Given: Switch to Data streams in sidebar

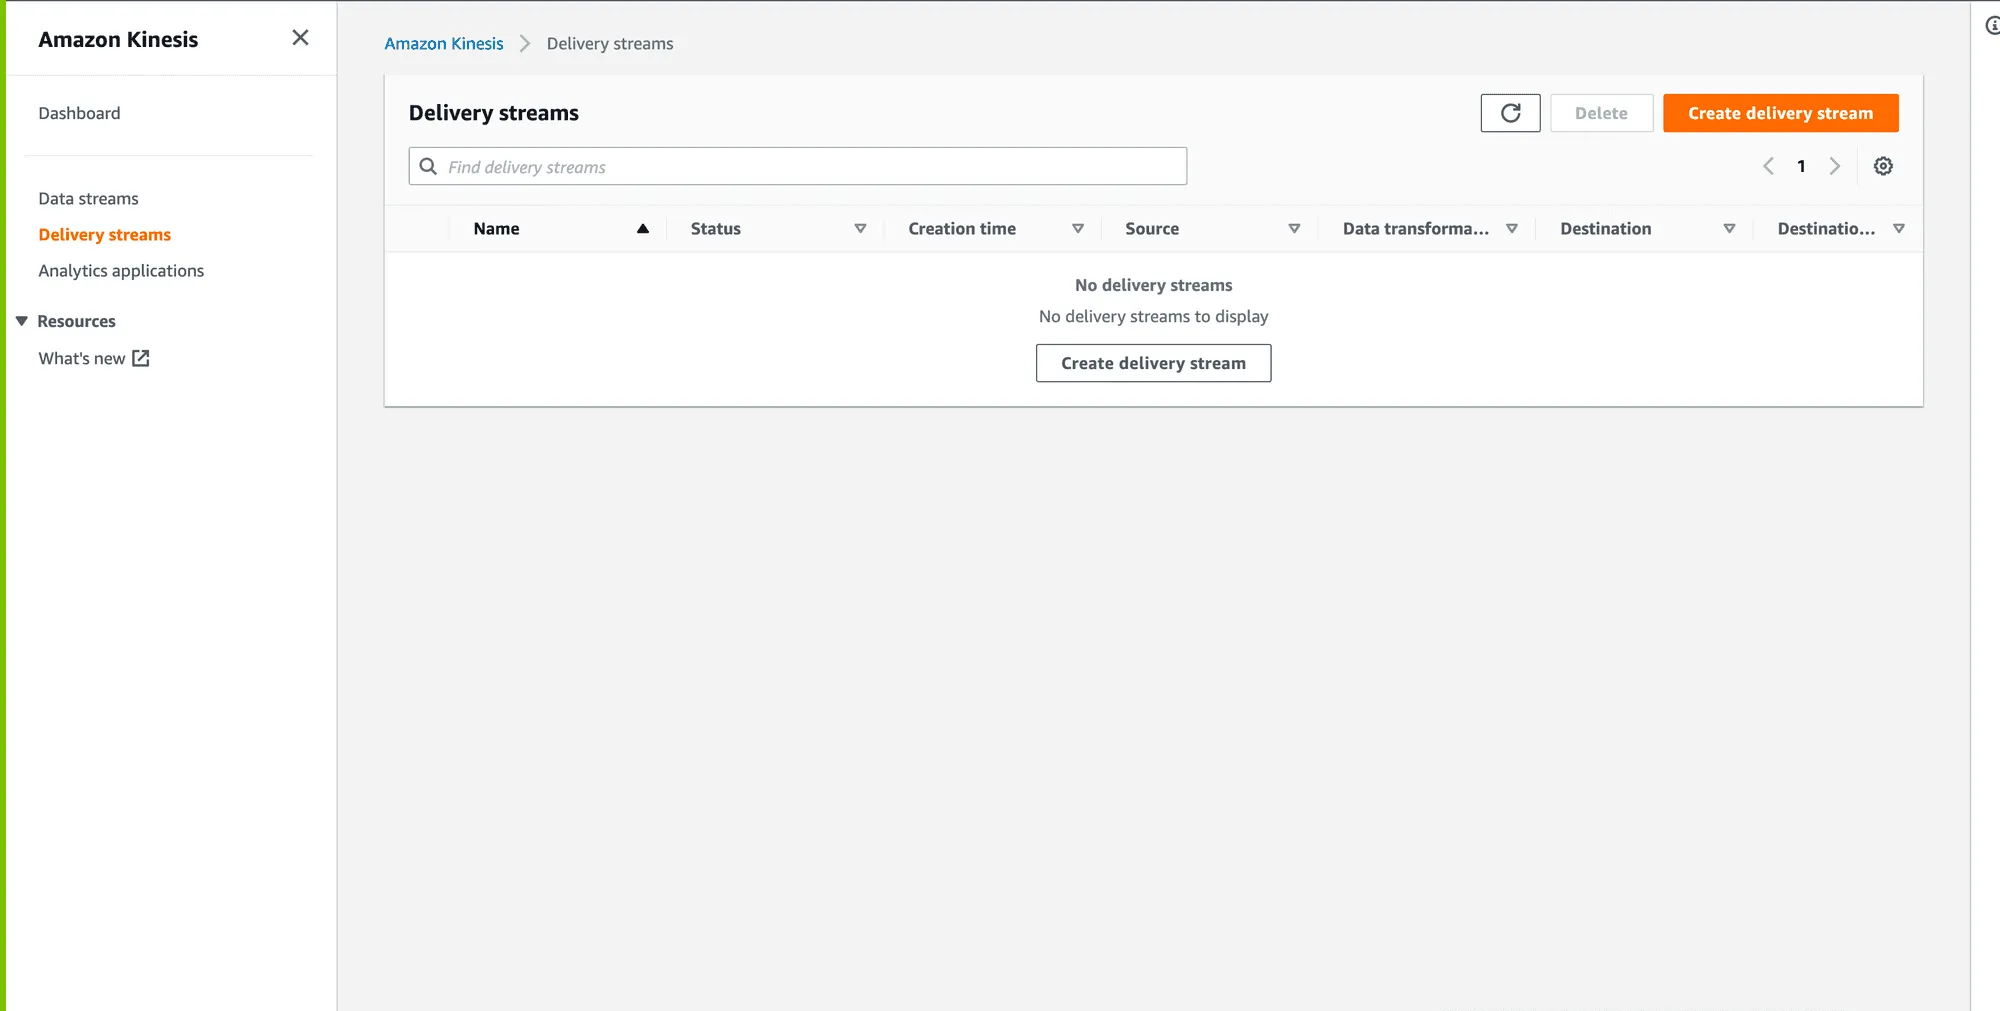Looking at the screenshot, I should point(88,198).
